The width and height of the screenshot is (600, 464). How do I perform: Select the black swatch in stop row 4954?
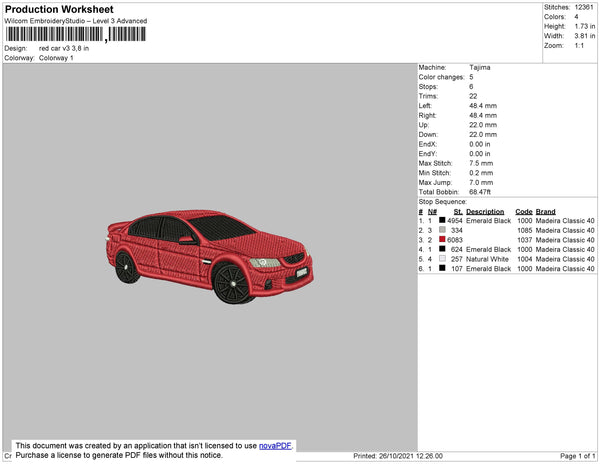coord(442,220)
